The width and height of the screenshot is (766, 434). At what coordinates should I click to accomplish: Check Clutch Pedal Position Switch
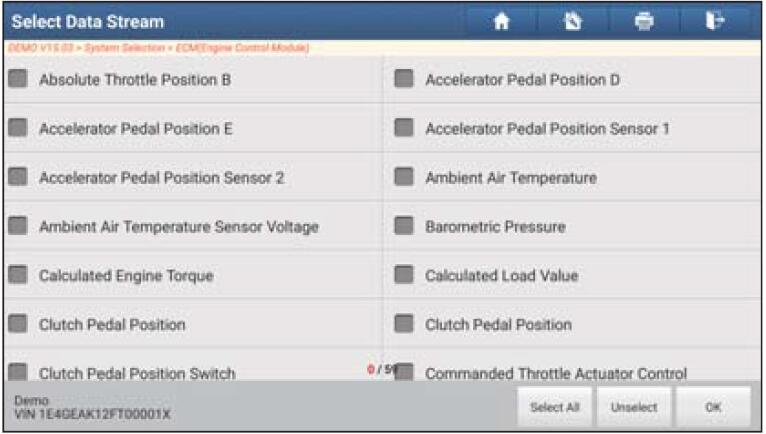coord(18,372)
